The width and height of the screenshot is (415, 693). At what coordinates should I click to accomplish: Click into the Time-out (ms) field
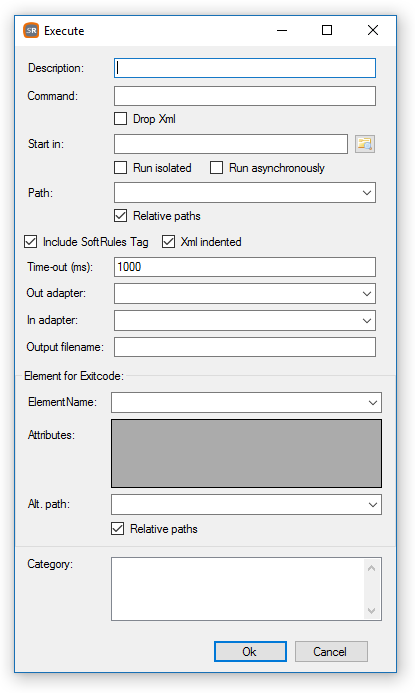click(245, 267)
